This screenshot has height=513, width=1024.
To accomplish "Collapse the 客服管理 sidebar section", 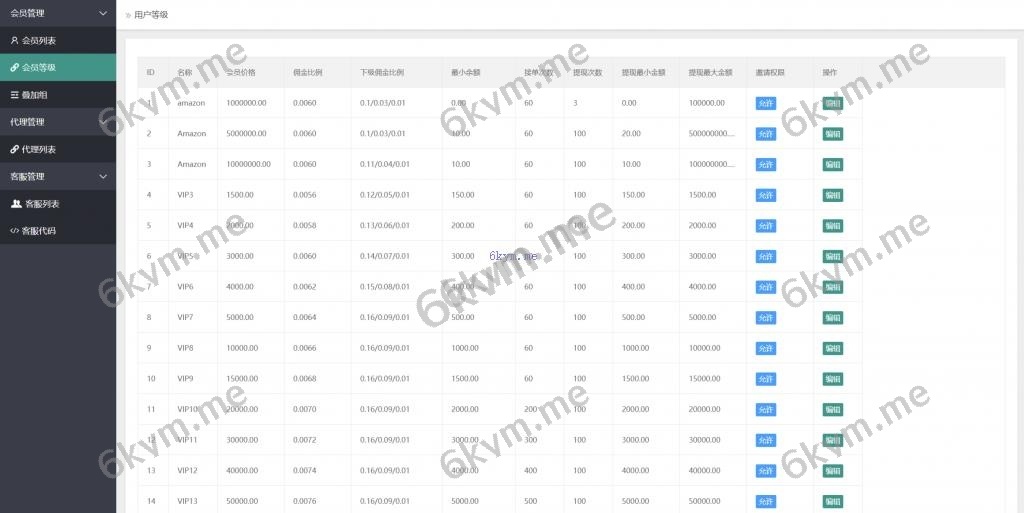I will [103, 177].
